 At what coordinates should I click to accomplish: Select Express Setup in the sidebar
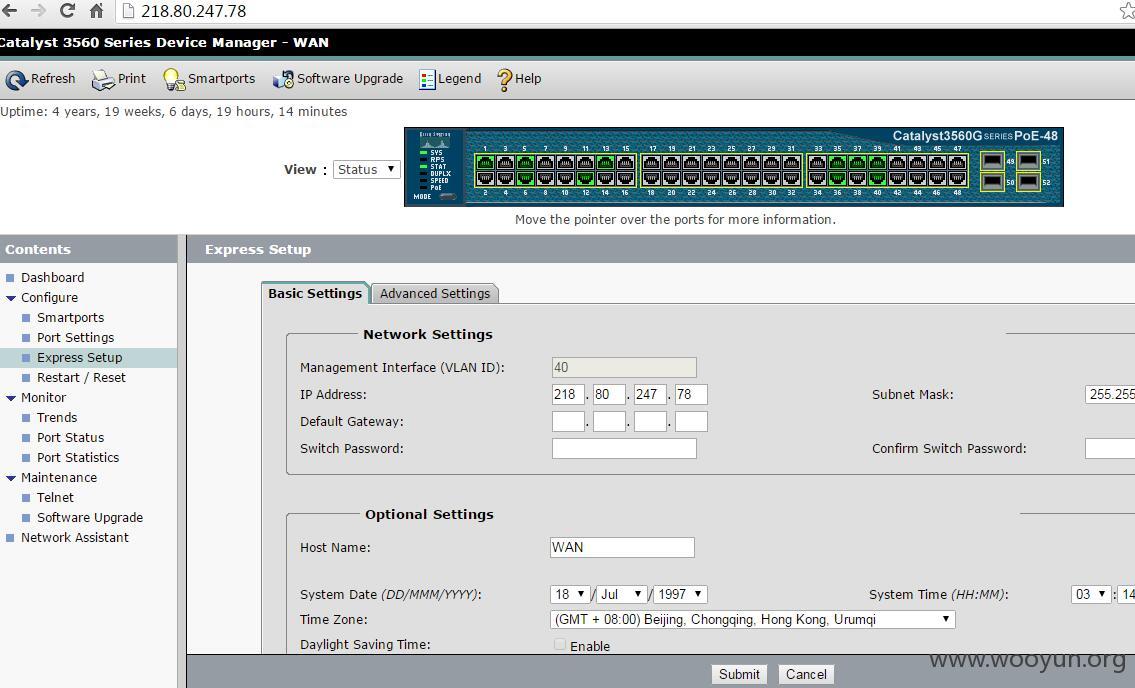point(80,358)
